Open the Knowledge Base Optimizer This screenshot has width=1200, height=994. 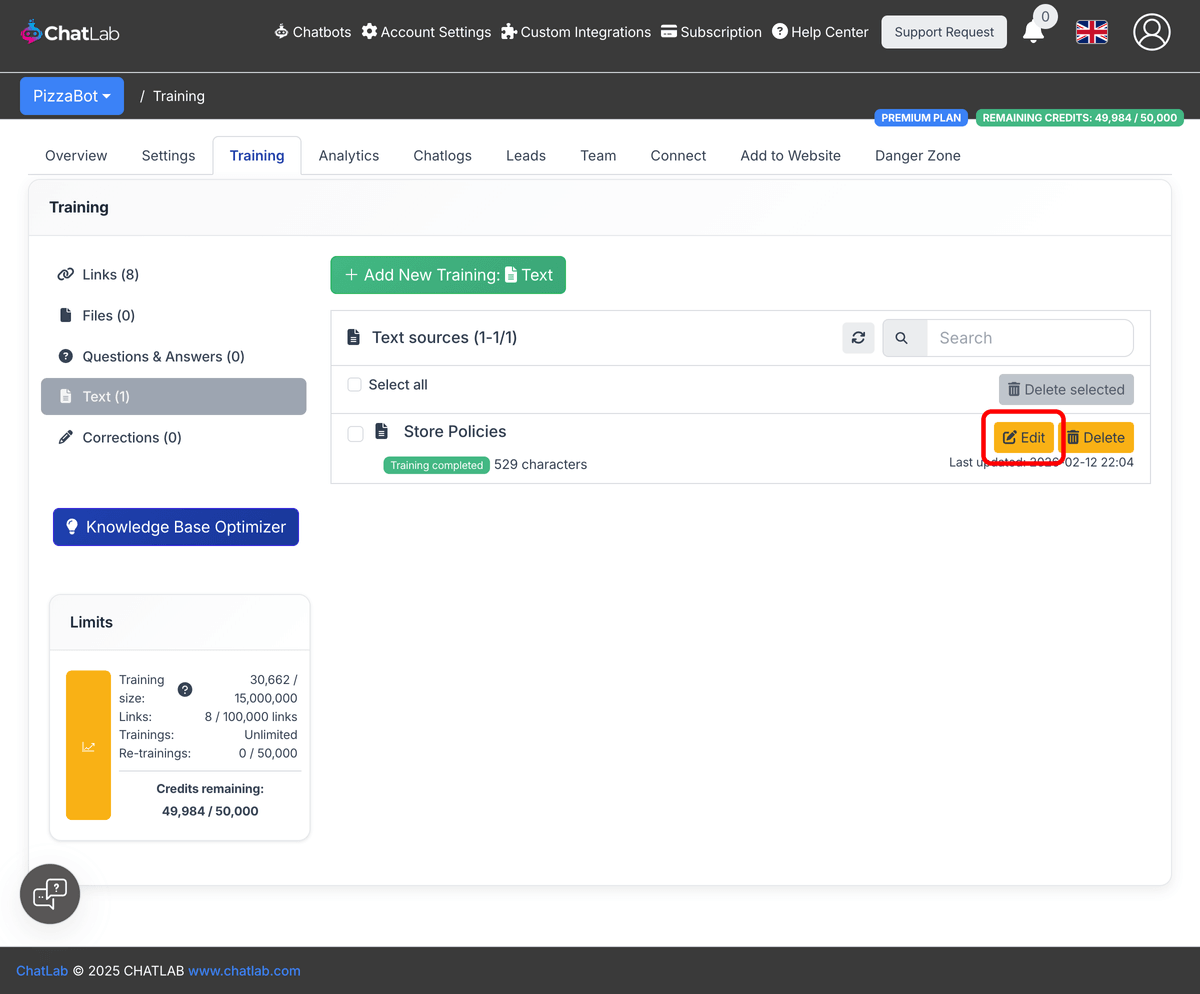[176, 527]
